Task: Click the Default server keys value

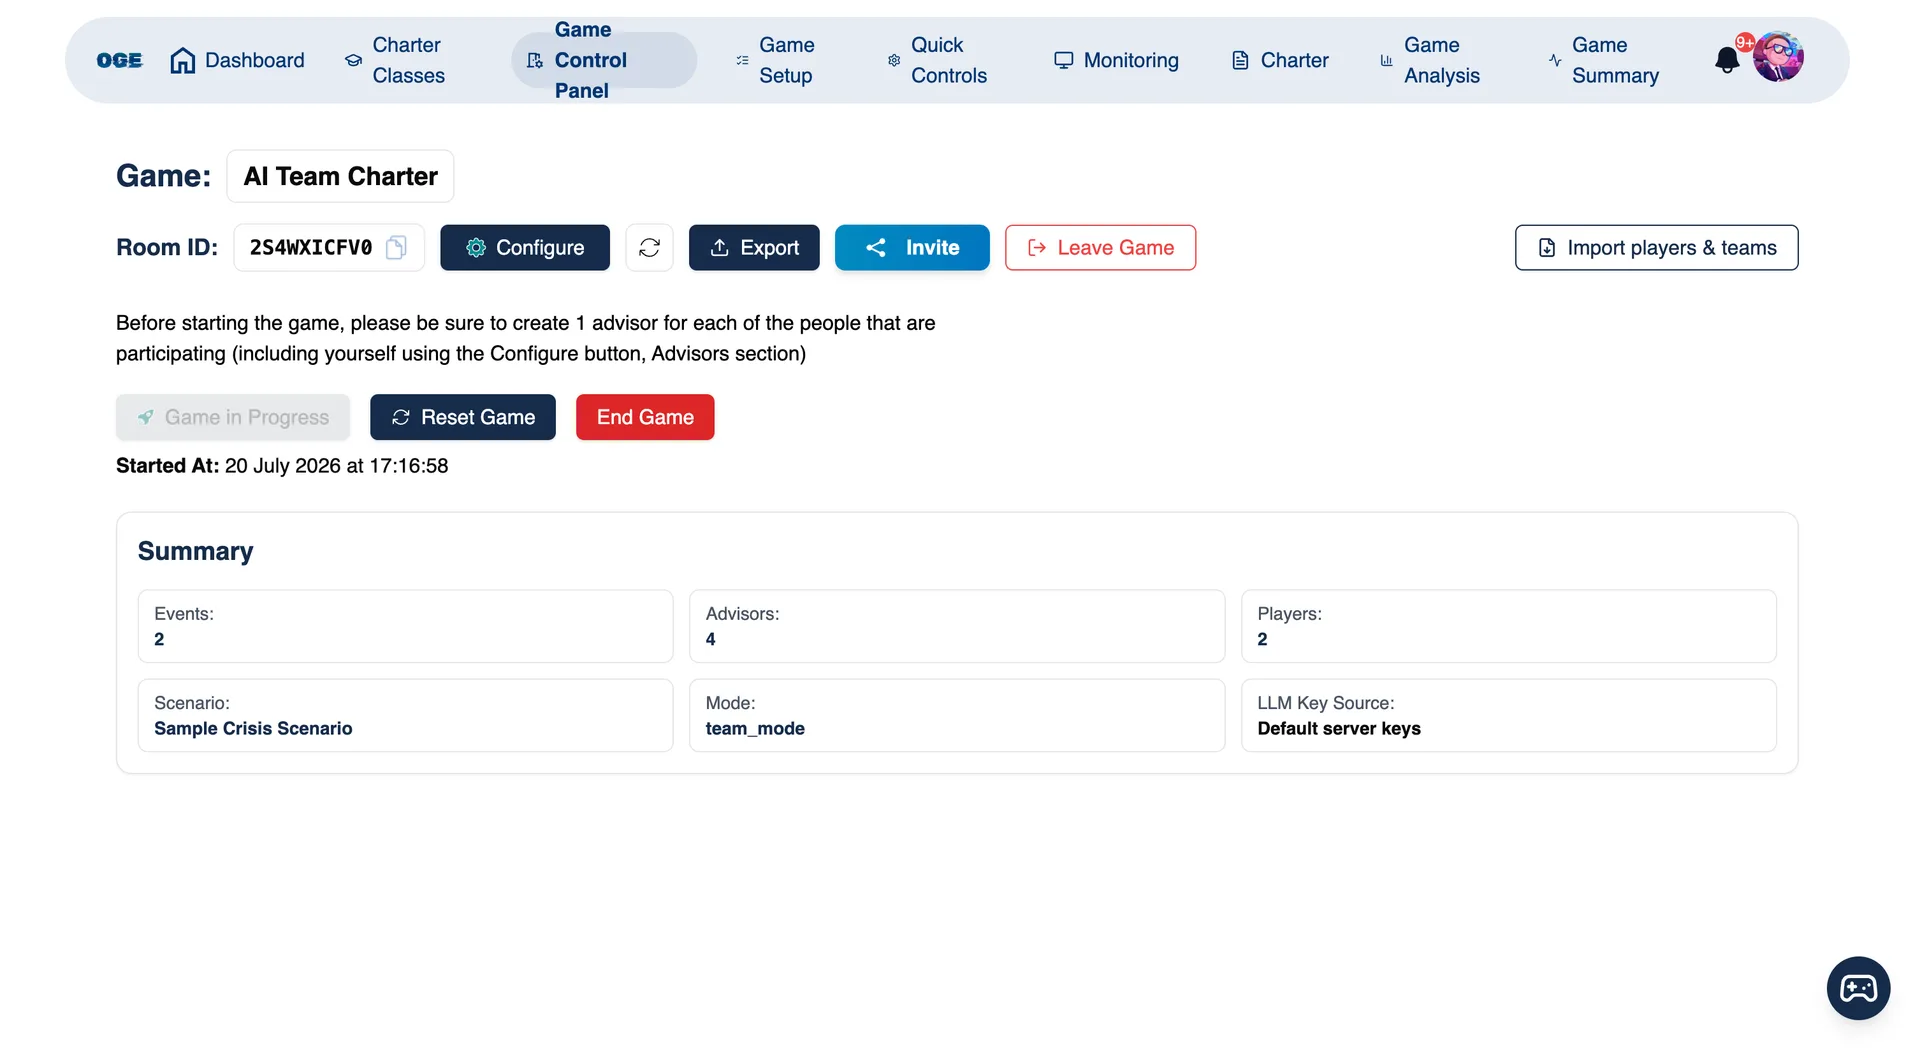Action: (x=1339, y=728)
